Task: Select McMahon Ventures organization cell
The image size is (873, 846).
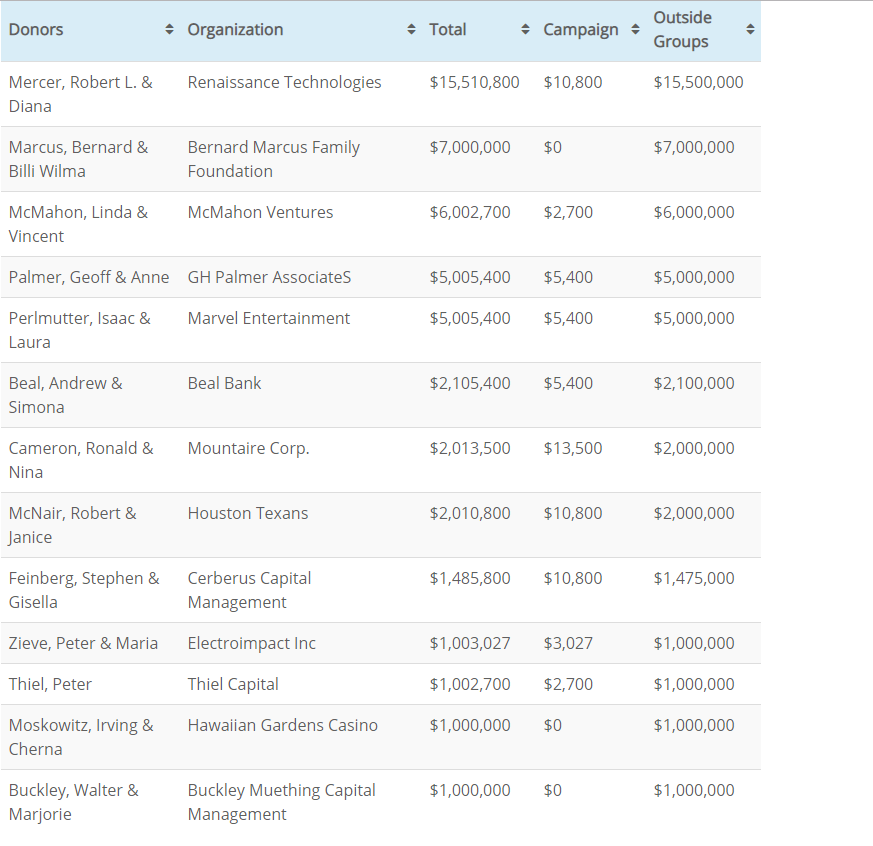Action: 261,213
